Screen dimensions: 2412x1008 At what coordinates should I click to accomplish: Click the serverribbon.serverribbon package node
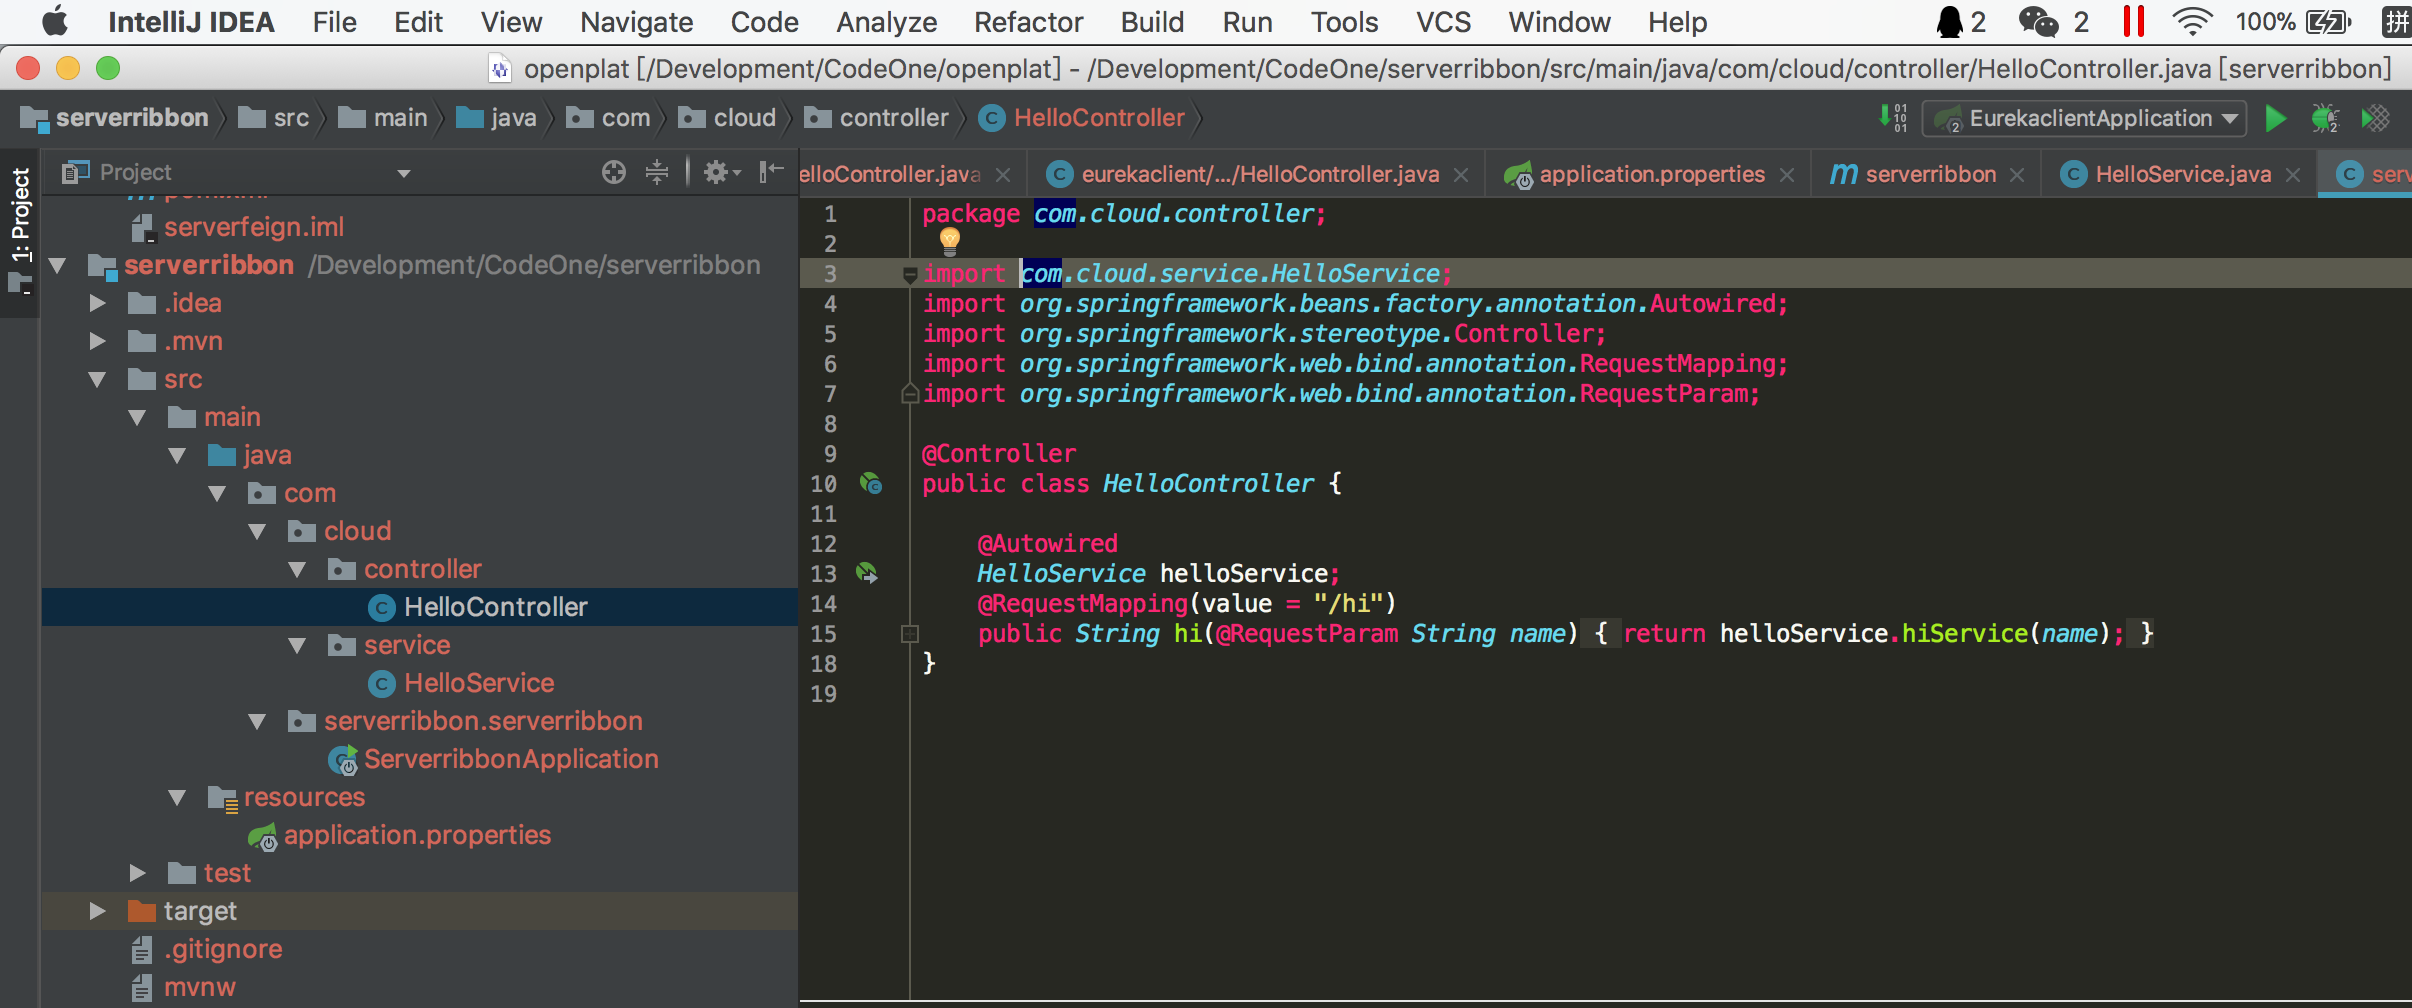483,721
